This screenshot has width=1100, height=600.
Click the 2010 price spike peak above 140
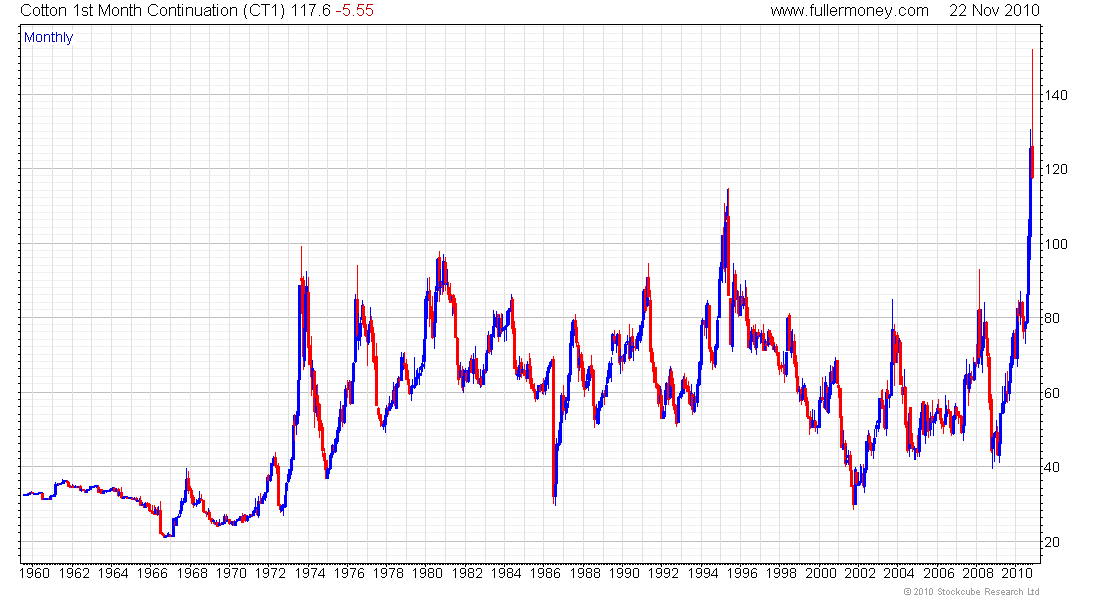[x=1032, y=51]
